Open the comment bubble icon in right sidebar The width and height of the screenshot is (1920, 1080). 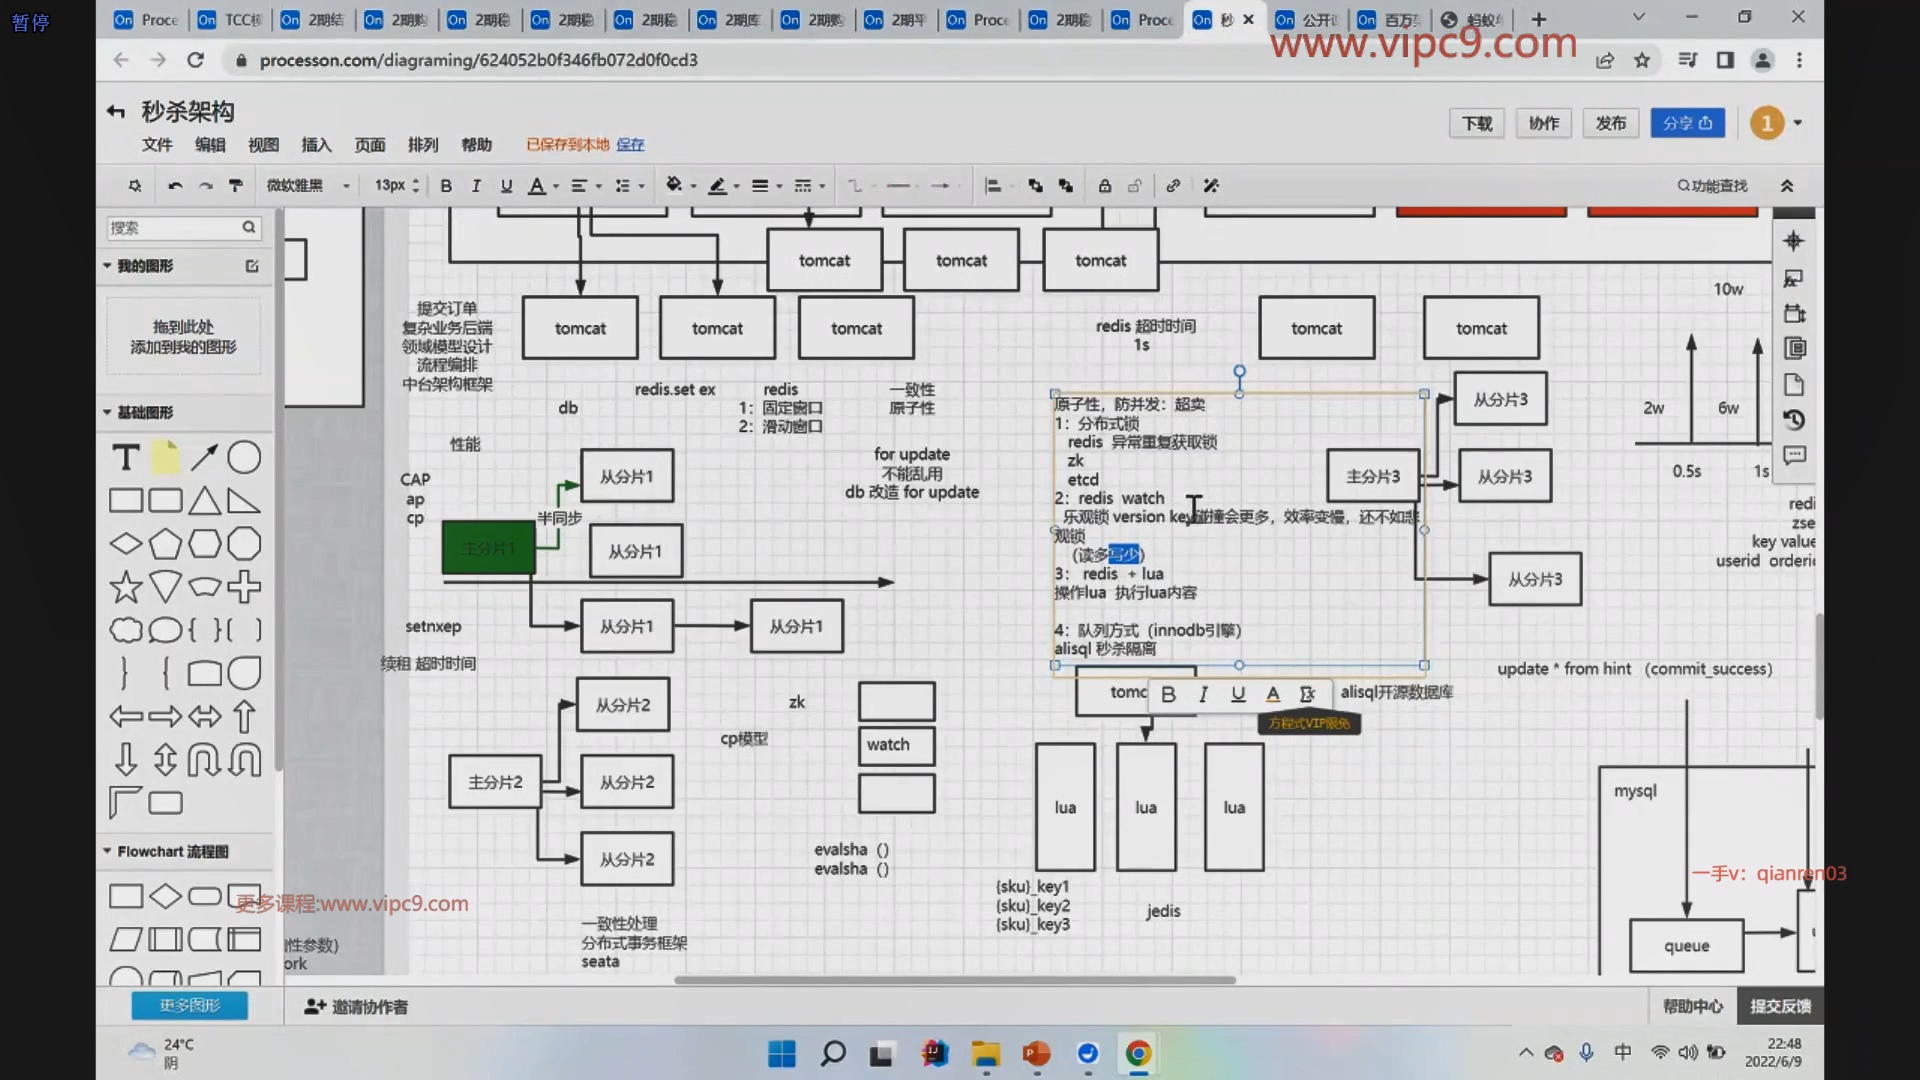pos(1794,456)
